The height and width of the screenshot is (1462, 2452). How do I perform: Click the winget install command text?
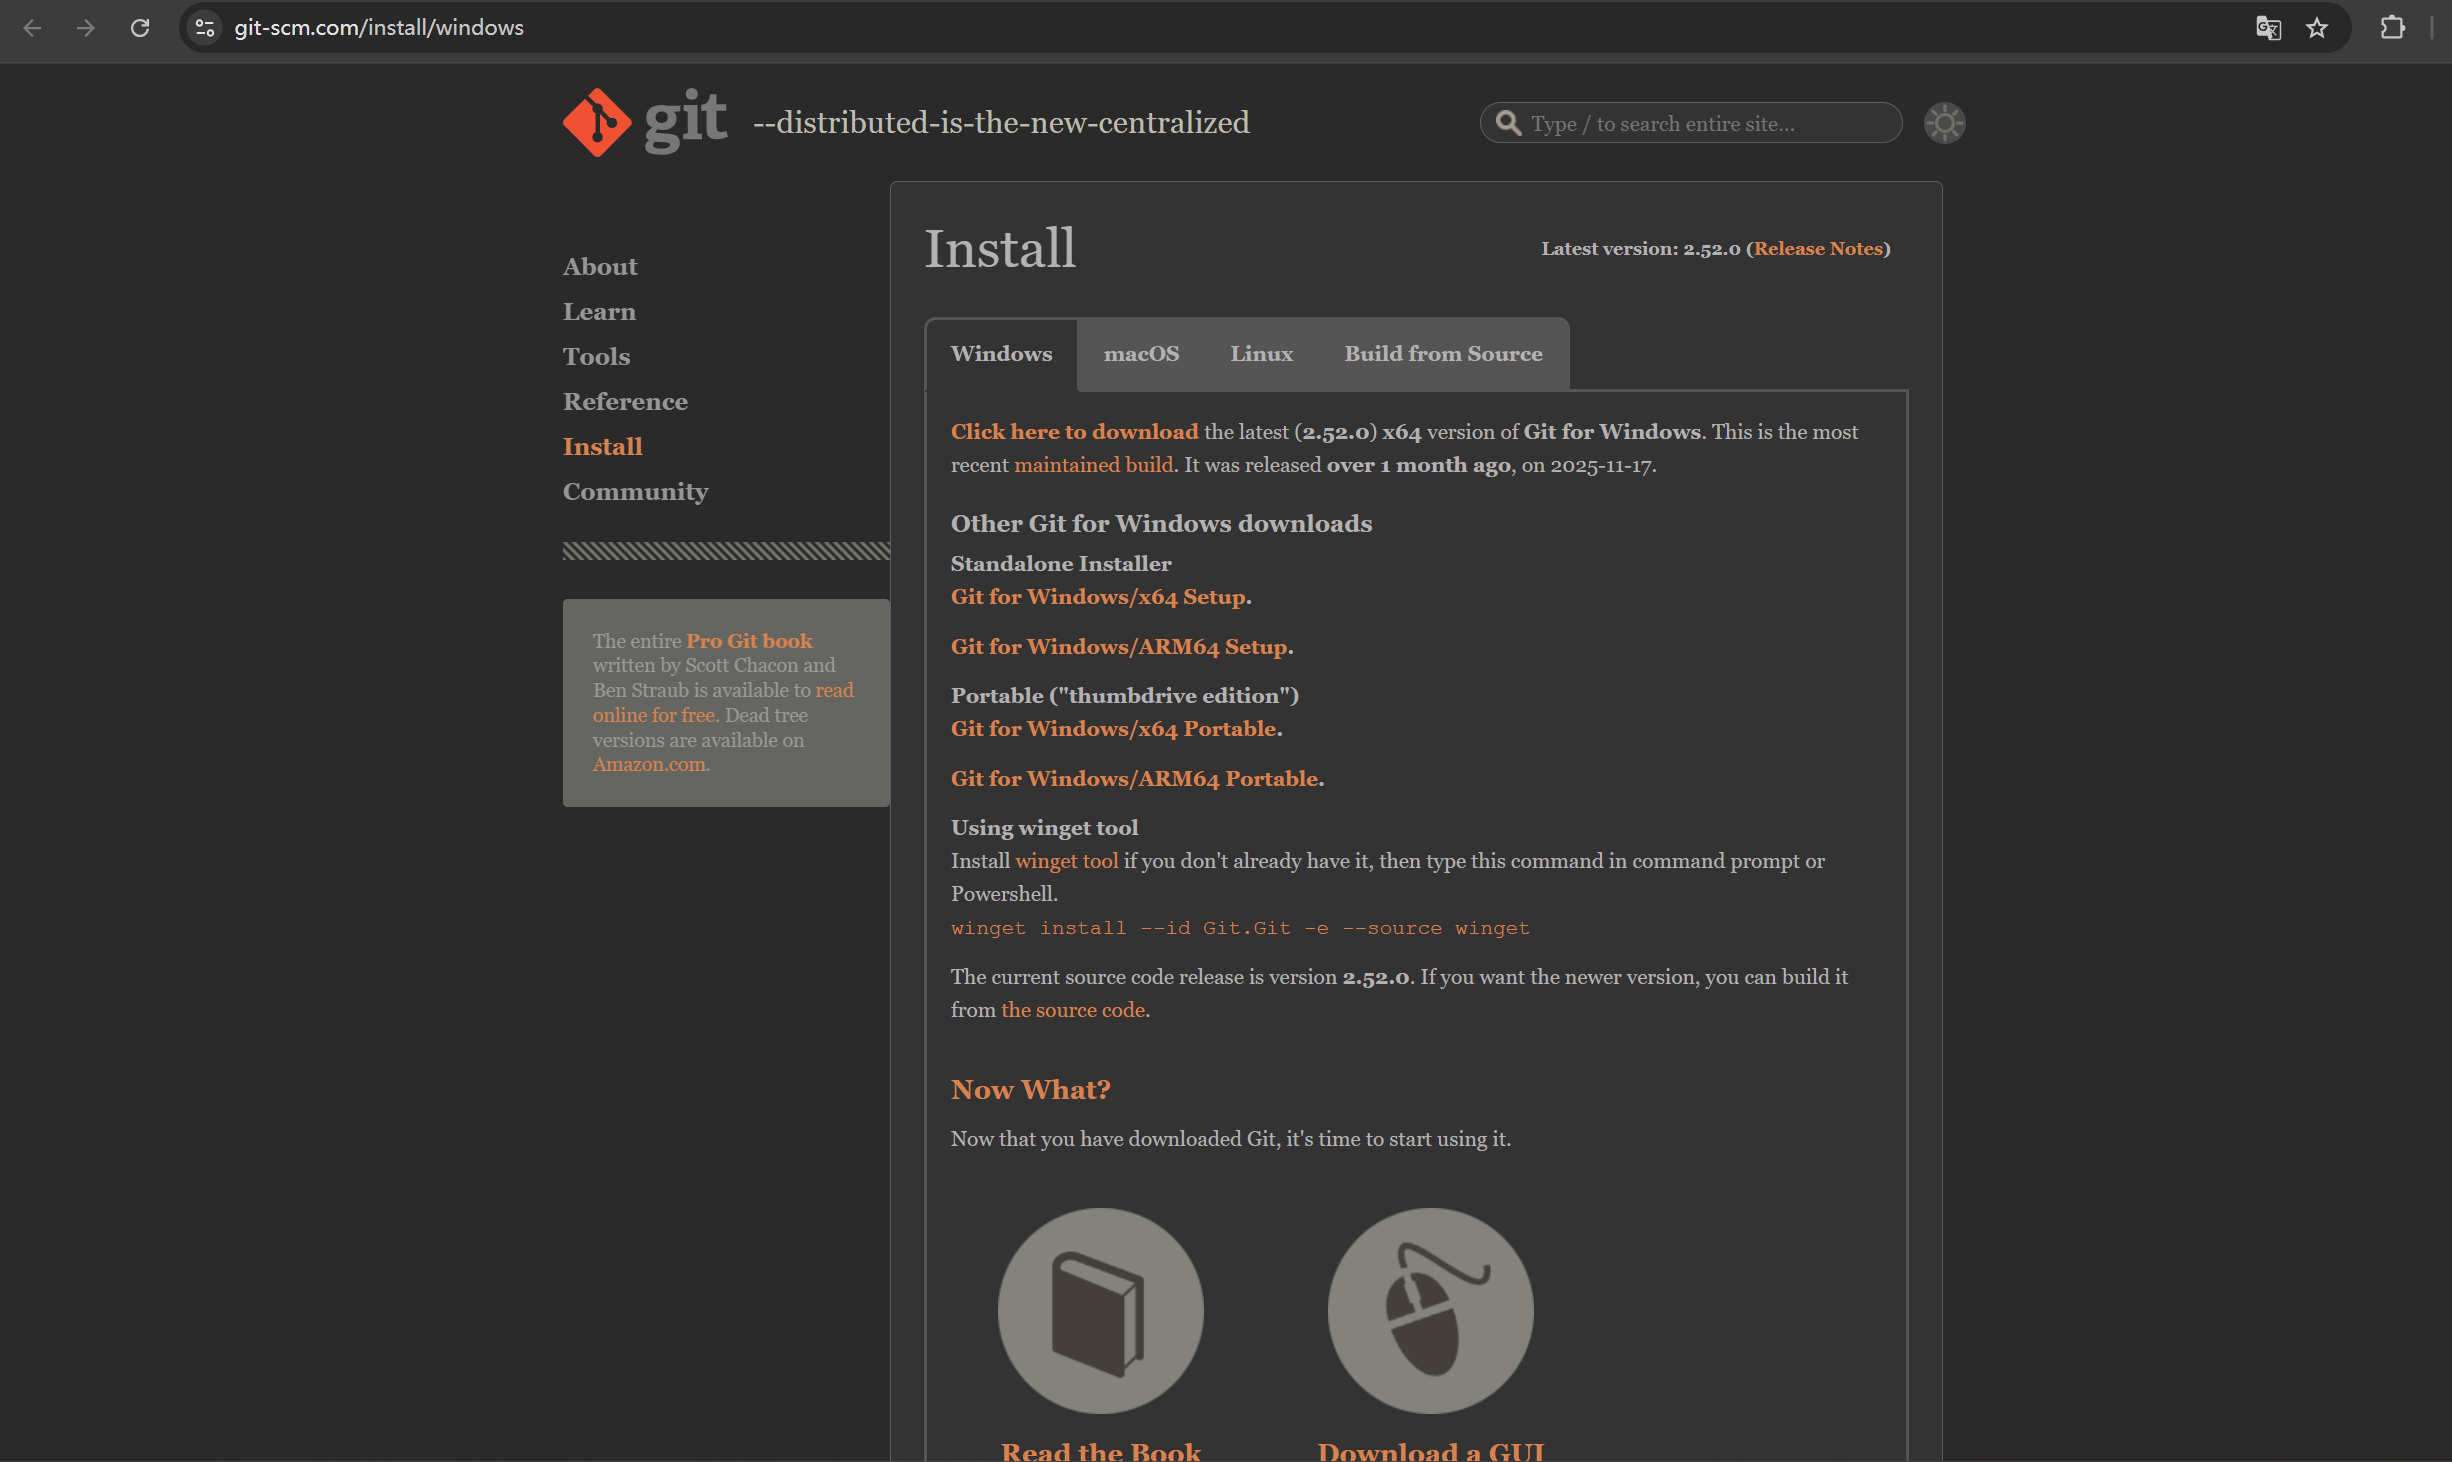pos(1240,928)
